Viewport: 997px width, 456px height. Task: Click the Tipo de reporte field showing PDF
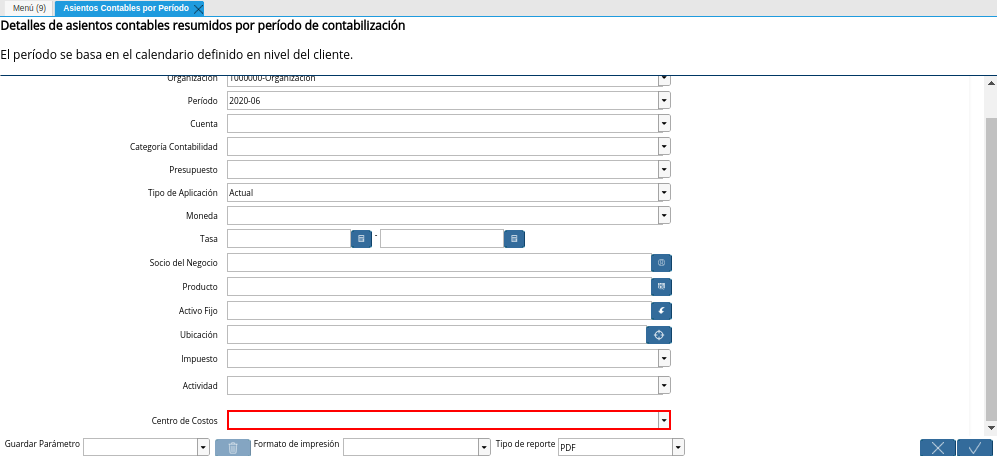click(615, 448)
